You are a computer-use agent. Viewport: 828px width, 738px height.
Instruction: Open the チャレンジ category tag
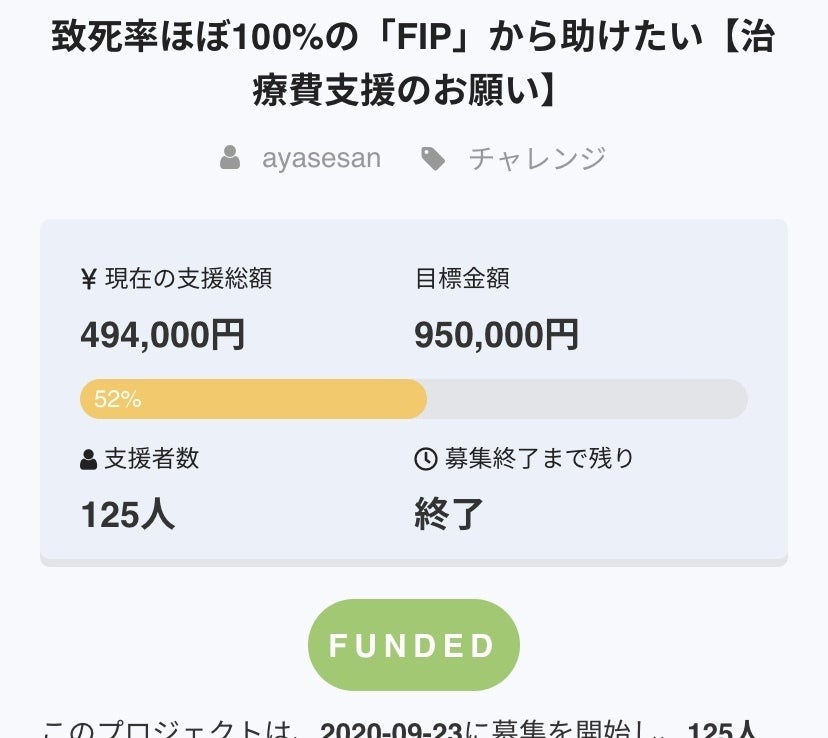[537, 158]
